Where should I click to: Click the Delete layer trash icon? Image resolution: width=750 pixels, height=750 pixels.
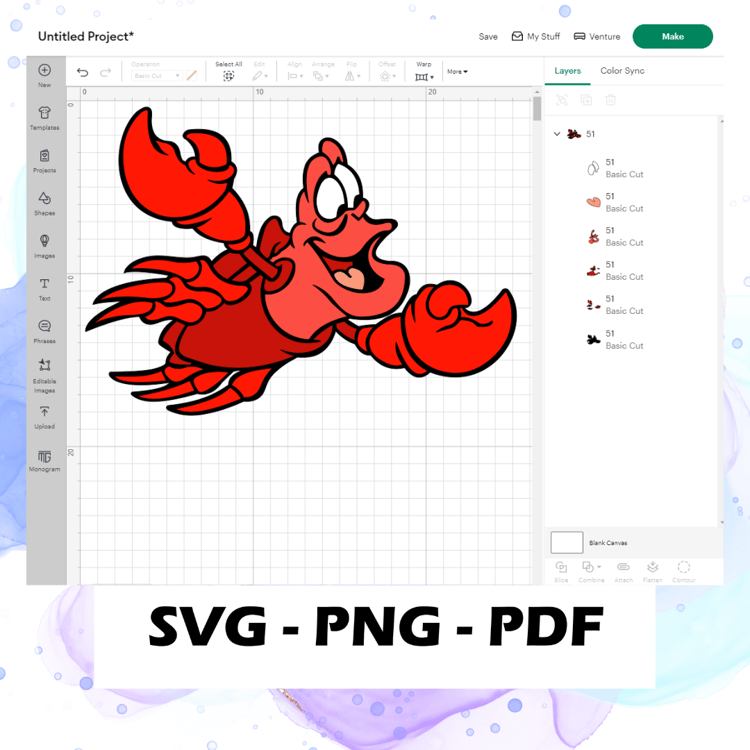[x=610, y=100]
